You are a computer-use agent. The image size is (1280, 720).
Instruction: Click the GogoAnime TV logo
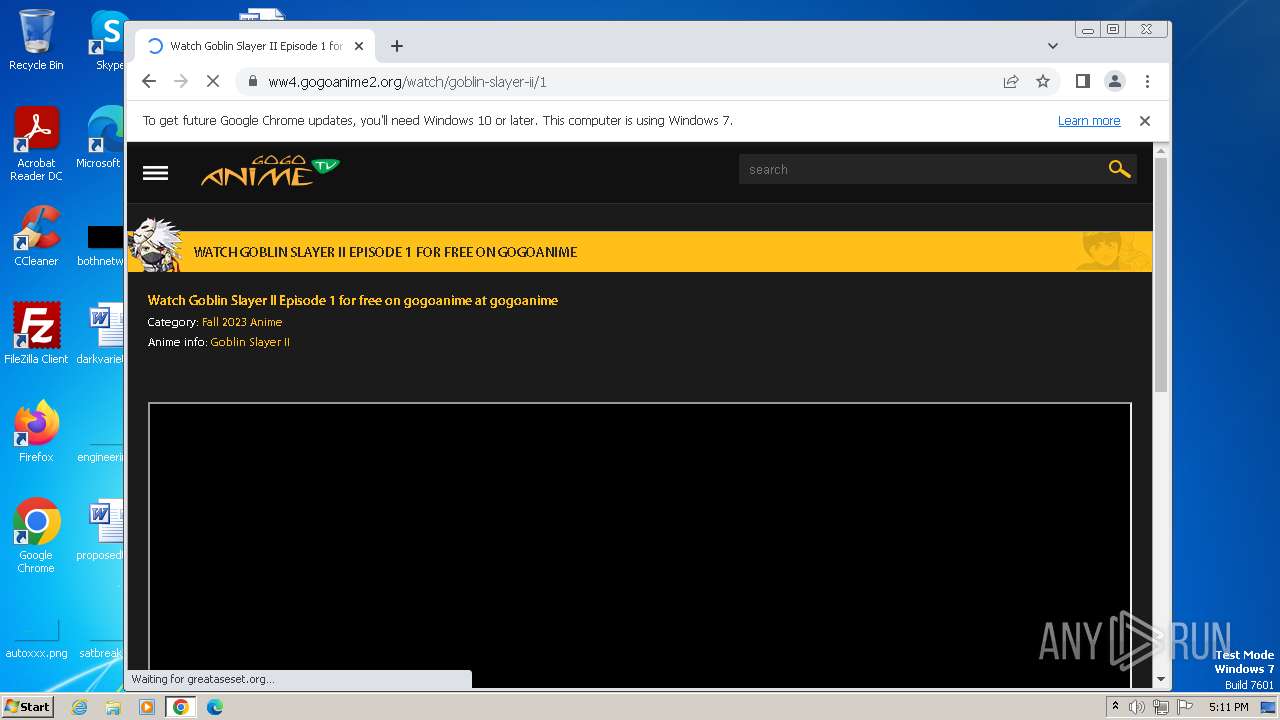tap(270, 171)
